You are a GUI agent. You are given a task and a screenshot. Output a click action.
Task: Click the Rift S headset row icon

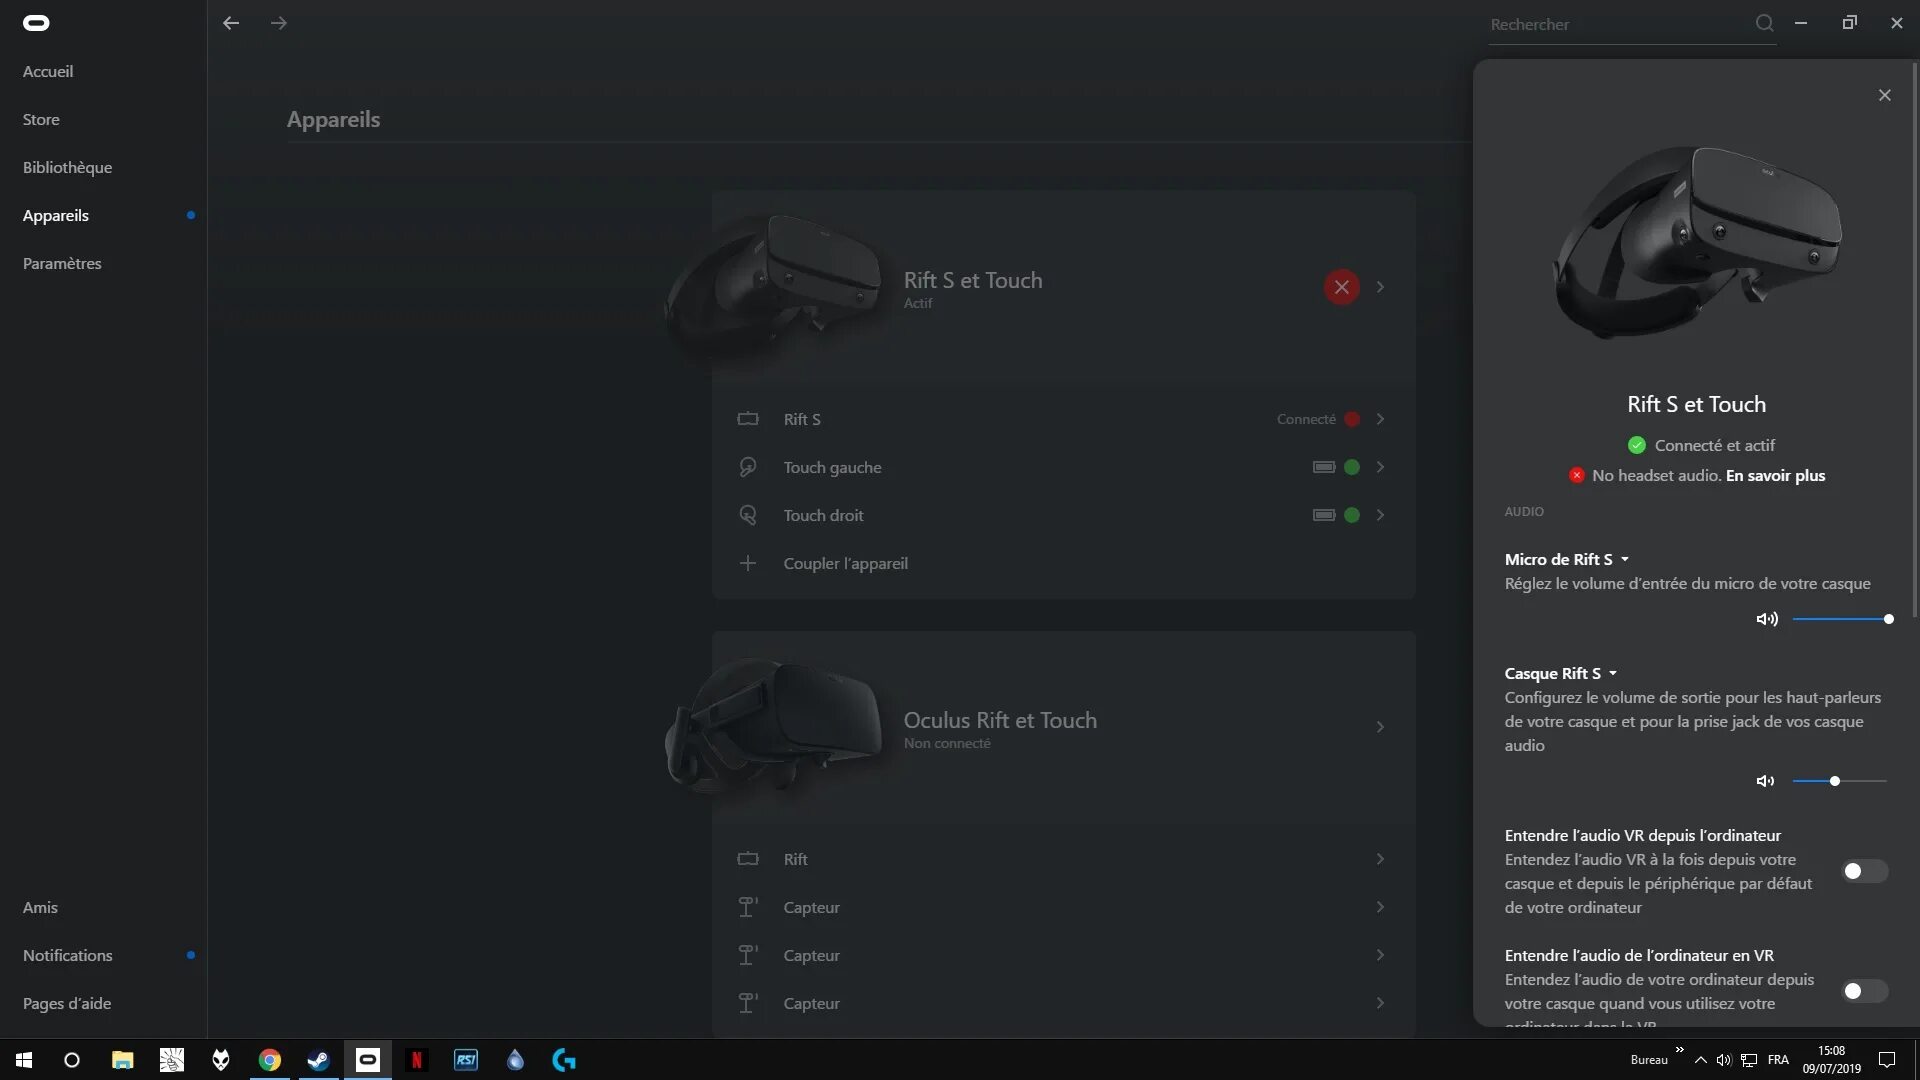point(748,419)
